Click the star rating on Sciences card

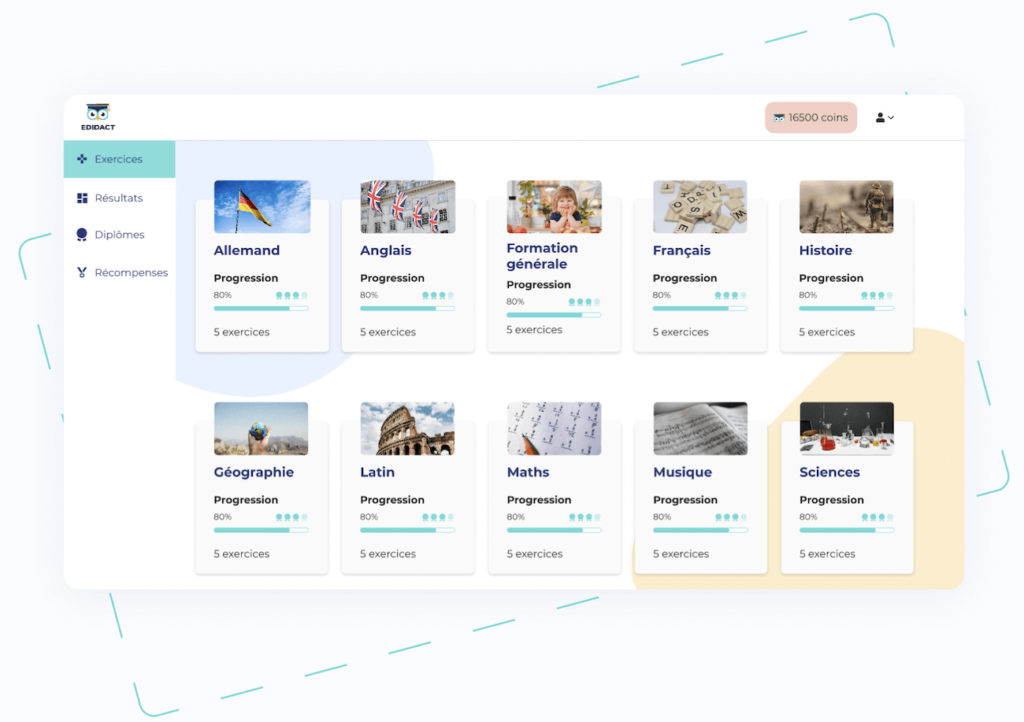tap(877, 518)
